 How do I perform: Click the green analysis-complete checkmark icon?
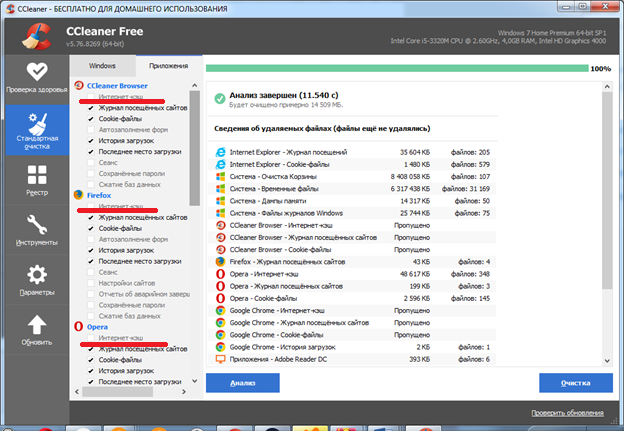(x=220, y=98)
